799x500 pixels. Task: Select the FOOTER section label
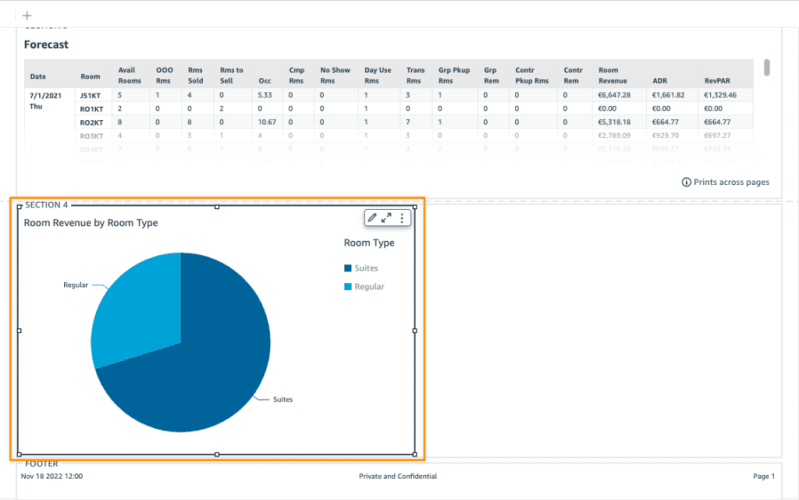pos(42,464)
